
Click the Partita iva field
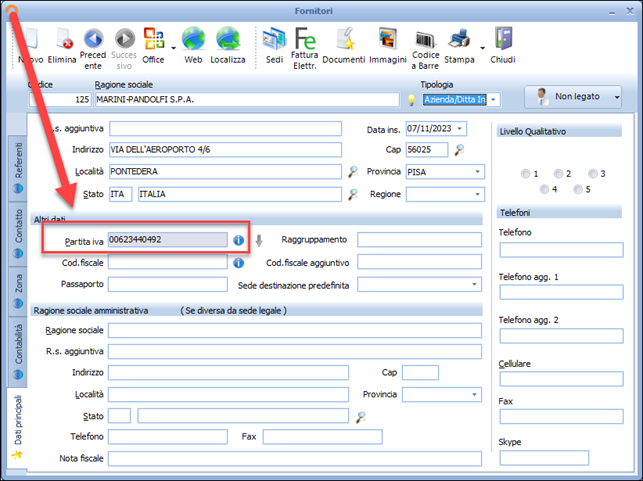(168, 240)
